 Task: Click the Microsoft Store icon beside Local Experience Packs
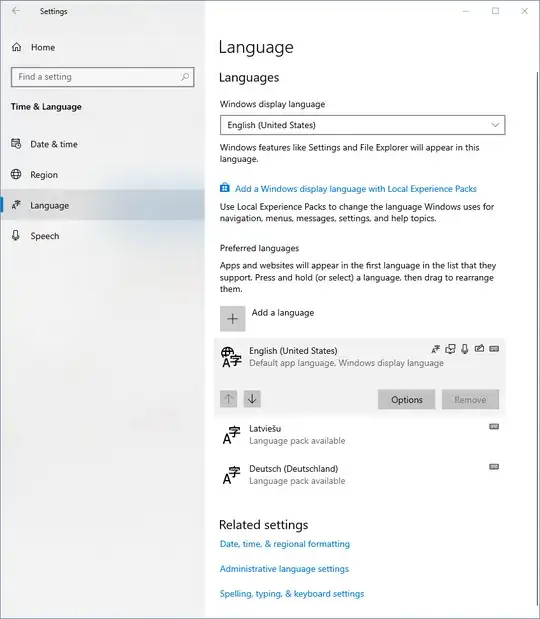[225, 188]
